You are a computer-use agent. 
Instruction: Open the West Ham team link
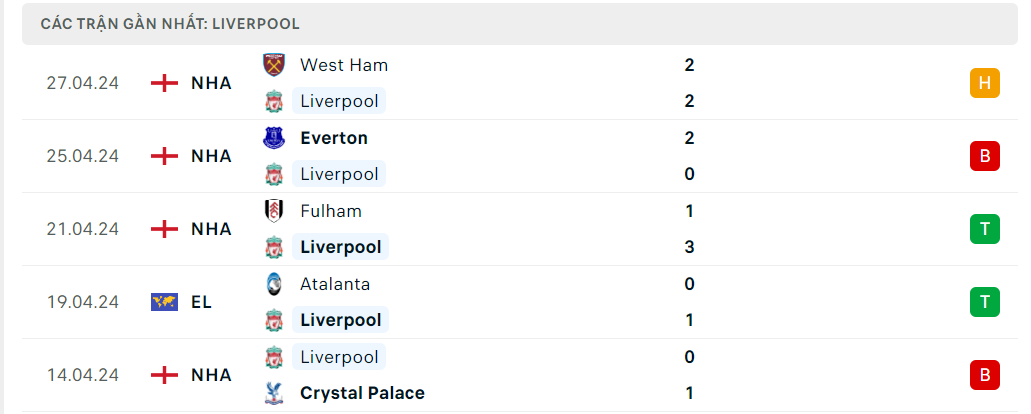[x=343, y=65]
